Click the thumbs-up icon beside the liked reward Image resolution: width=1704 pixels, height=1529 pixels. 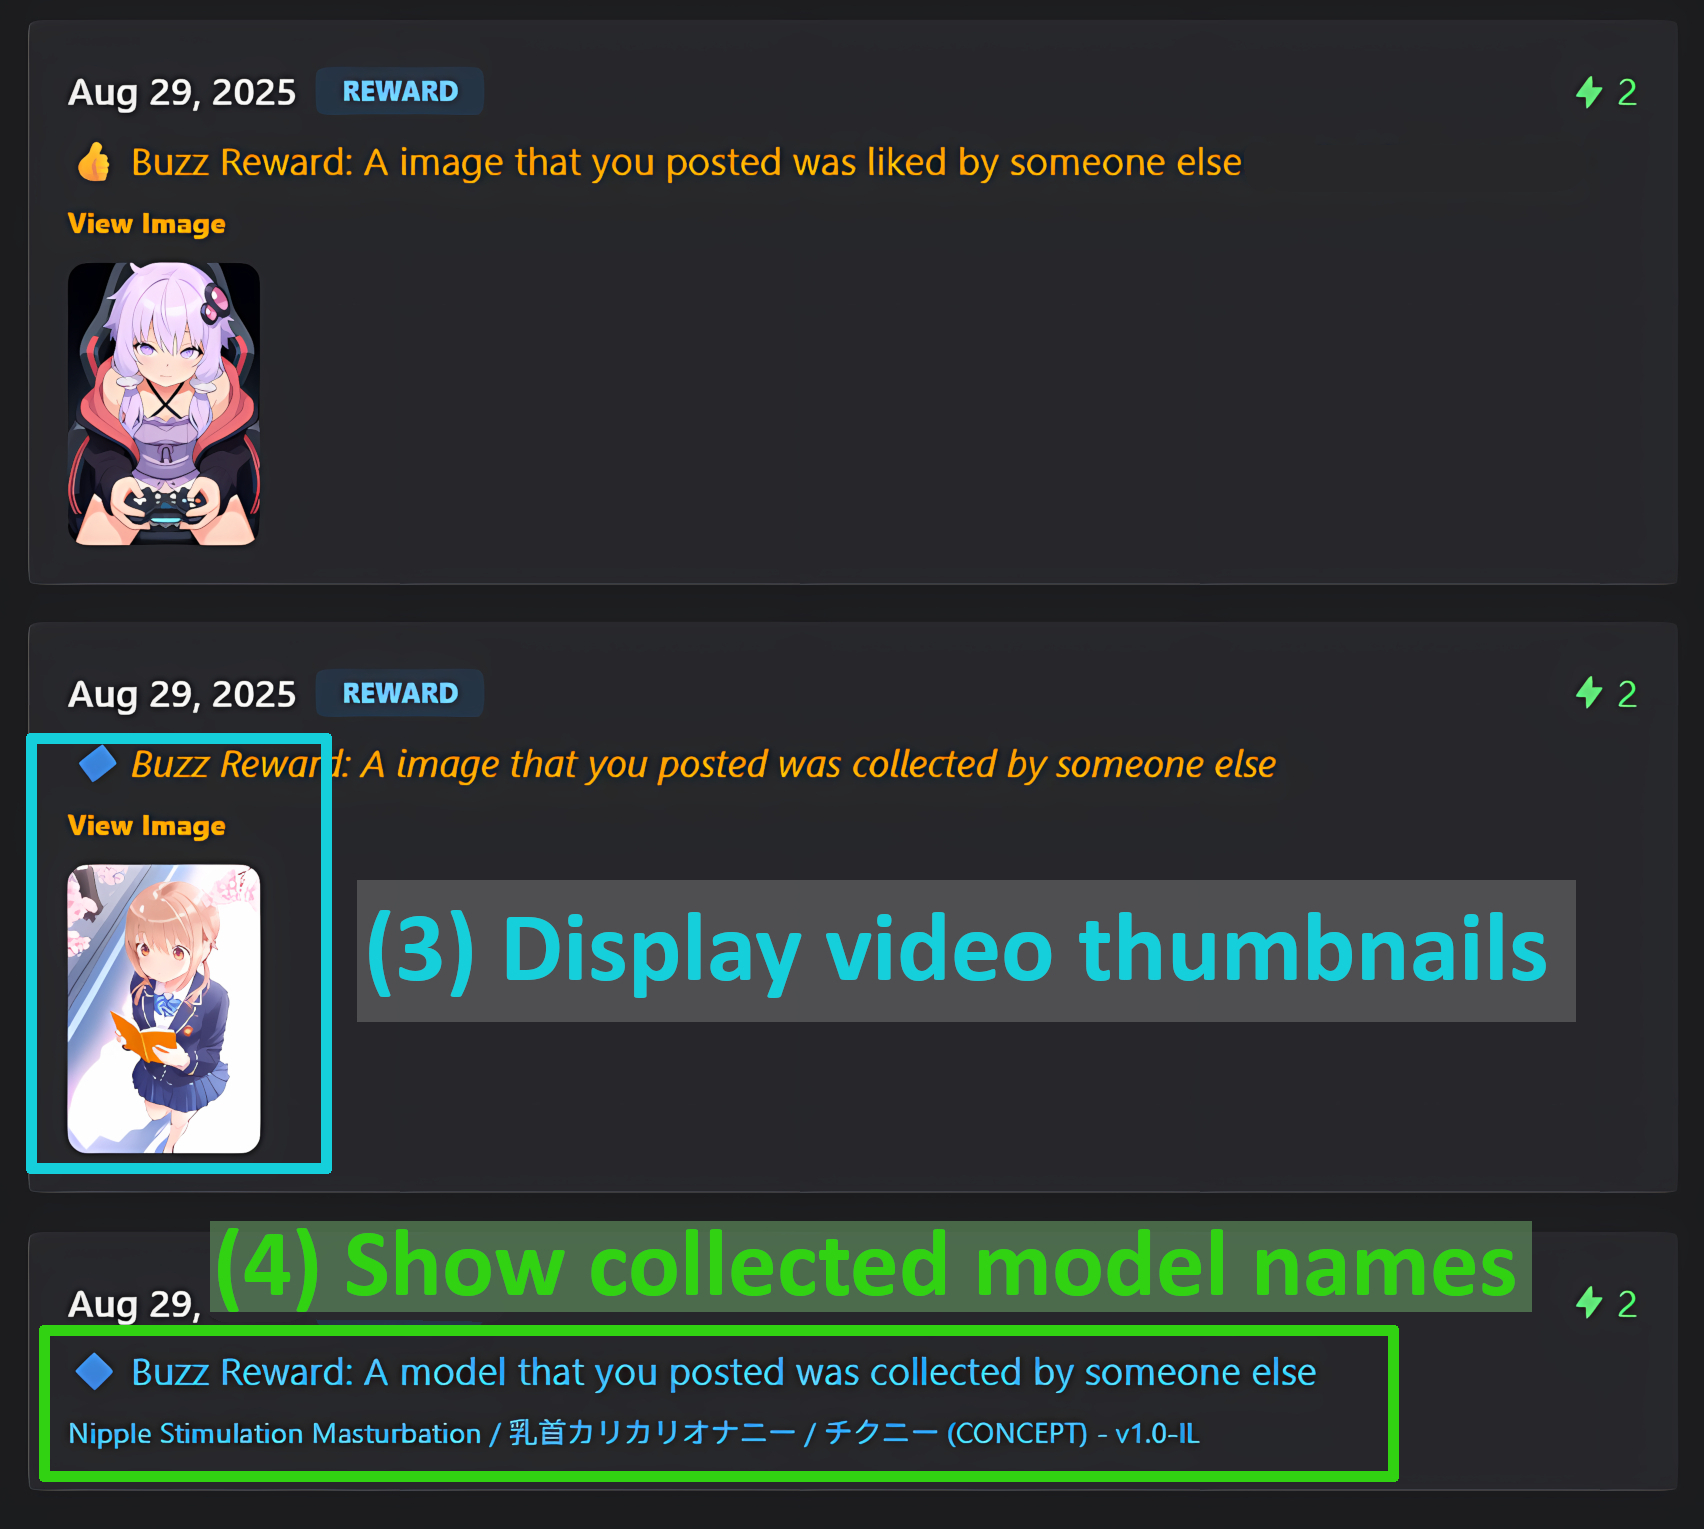94,162
